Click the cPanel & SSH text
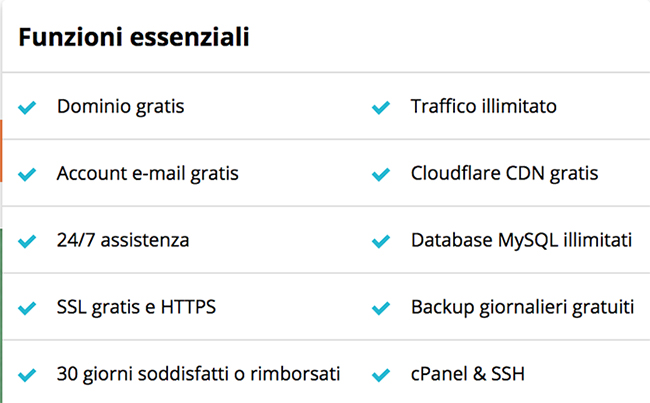Image resolution: width=650 pixels, height=403 pixels. [x=467, y=374]
